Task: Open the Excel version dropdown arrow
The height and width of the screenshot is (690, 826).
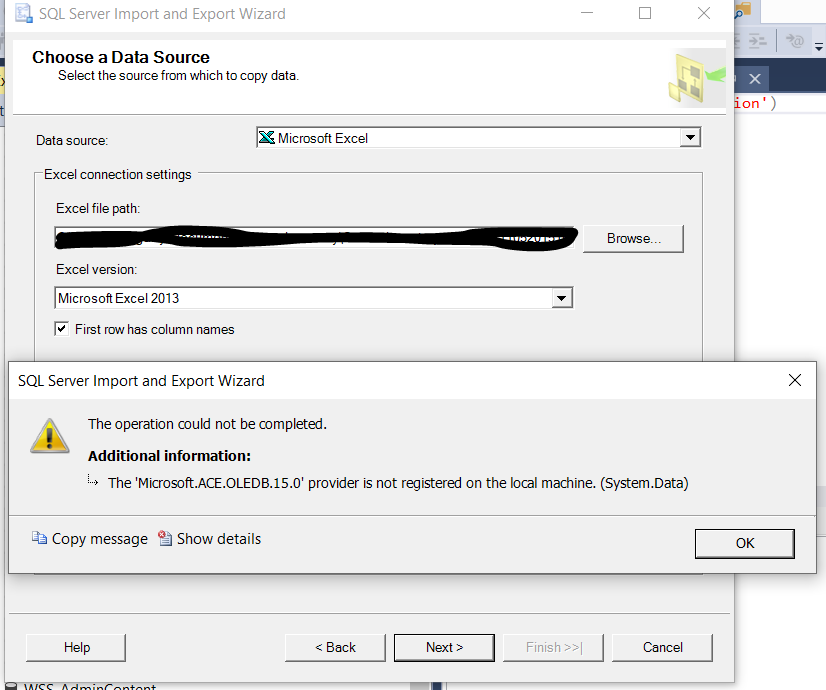Action: pyautogui.click(x=562, y=298)
